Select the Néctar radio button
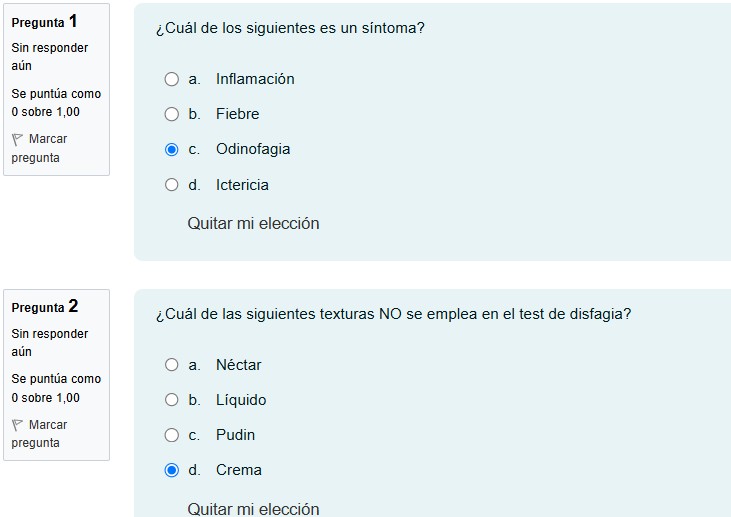 coord(171,365)
